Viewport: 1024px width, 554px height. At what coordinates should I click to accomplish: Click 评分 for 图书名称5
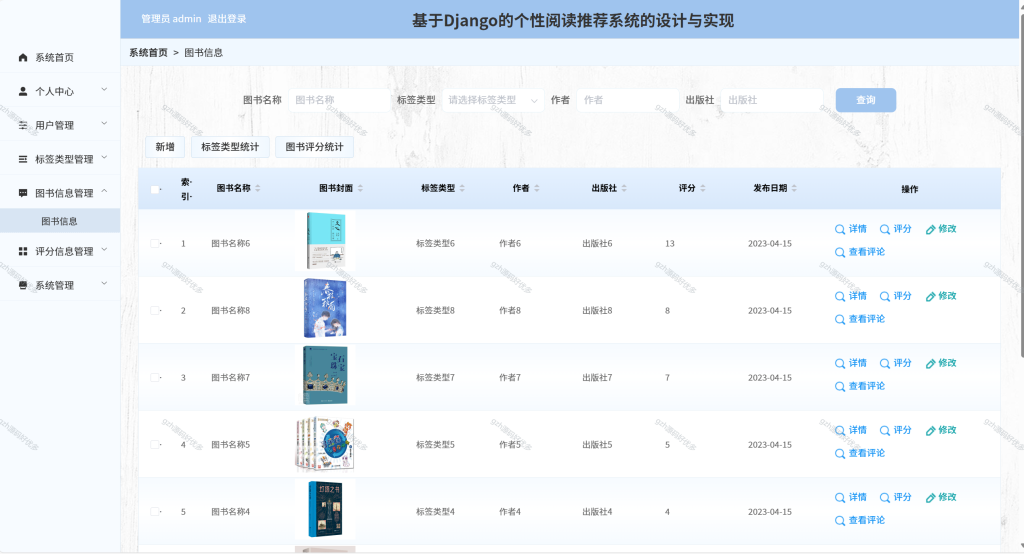click(895, 431)
